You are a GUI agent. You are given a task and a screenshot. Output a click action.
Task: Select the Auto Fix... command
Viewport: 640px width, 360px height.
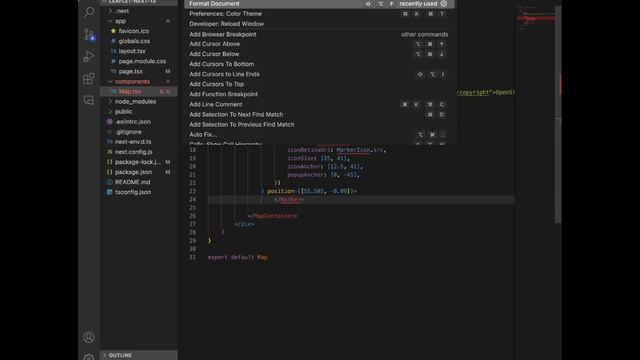tap(319, 135)
